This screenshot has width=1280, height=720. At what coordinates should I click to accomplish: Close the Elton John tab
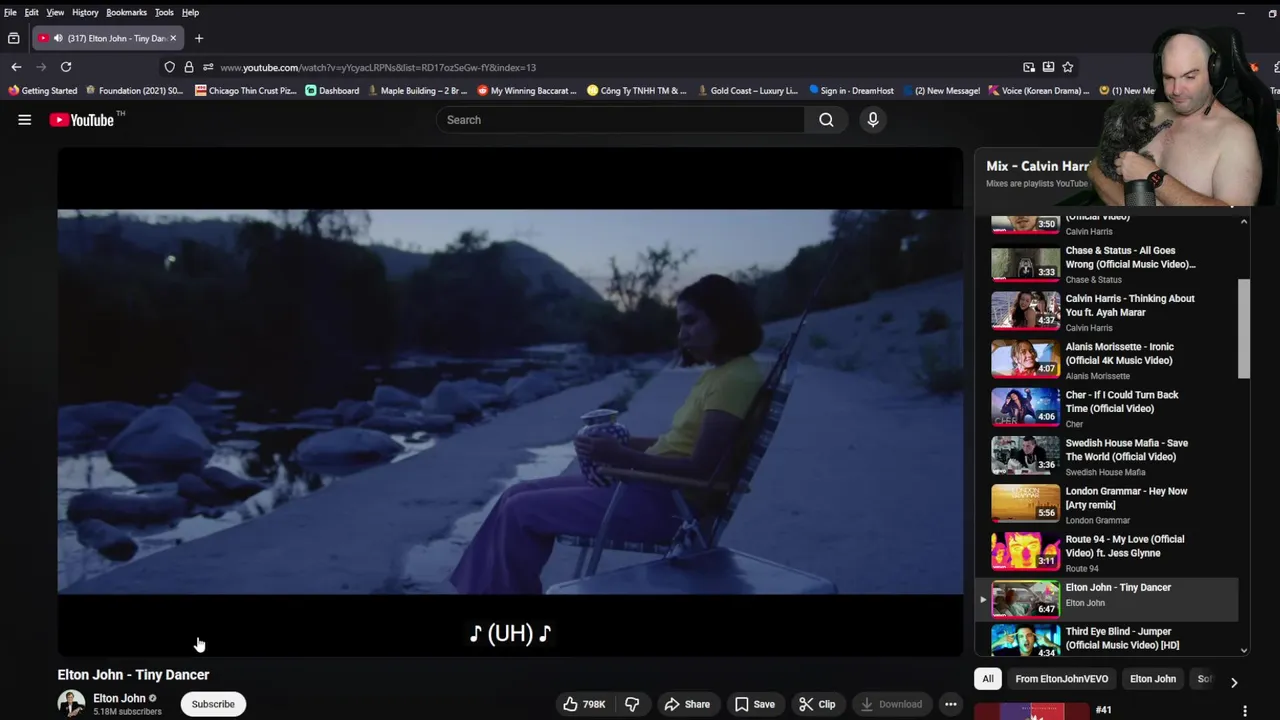tap(172, 38)
